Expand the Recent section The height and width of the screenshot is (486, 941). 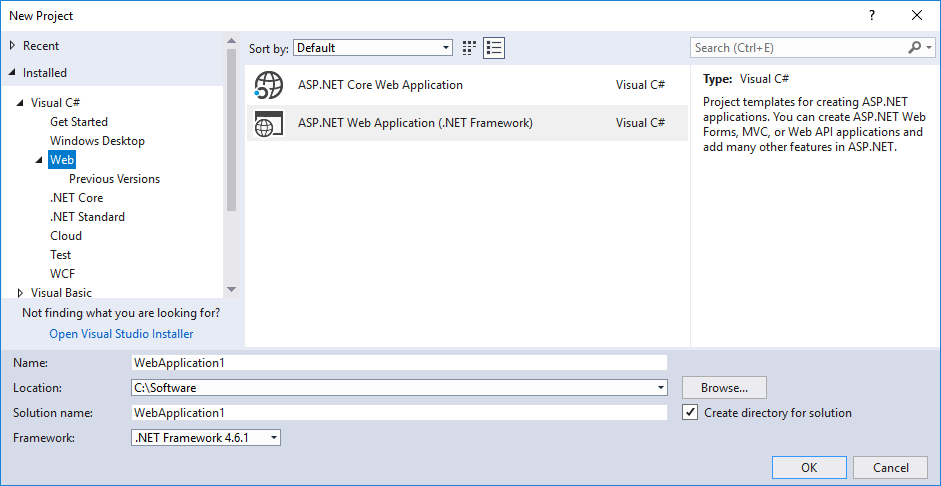click(x=13, y=46)
